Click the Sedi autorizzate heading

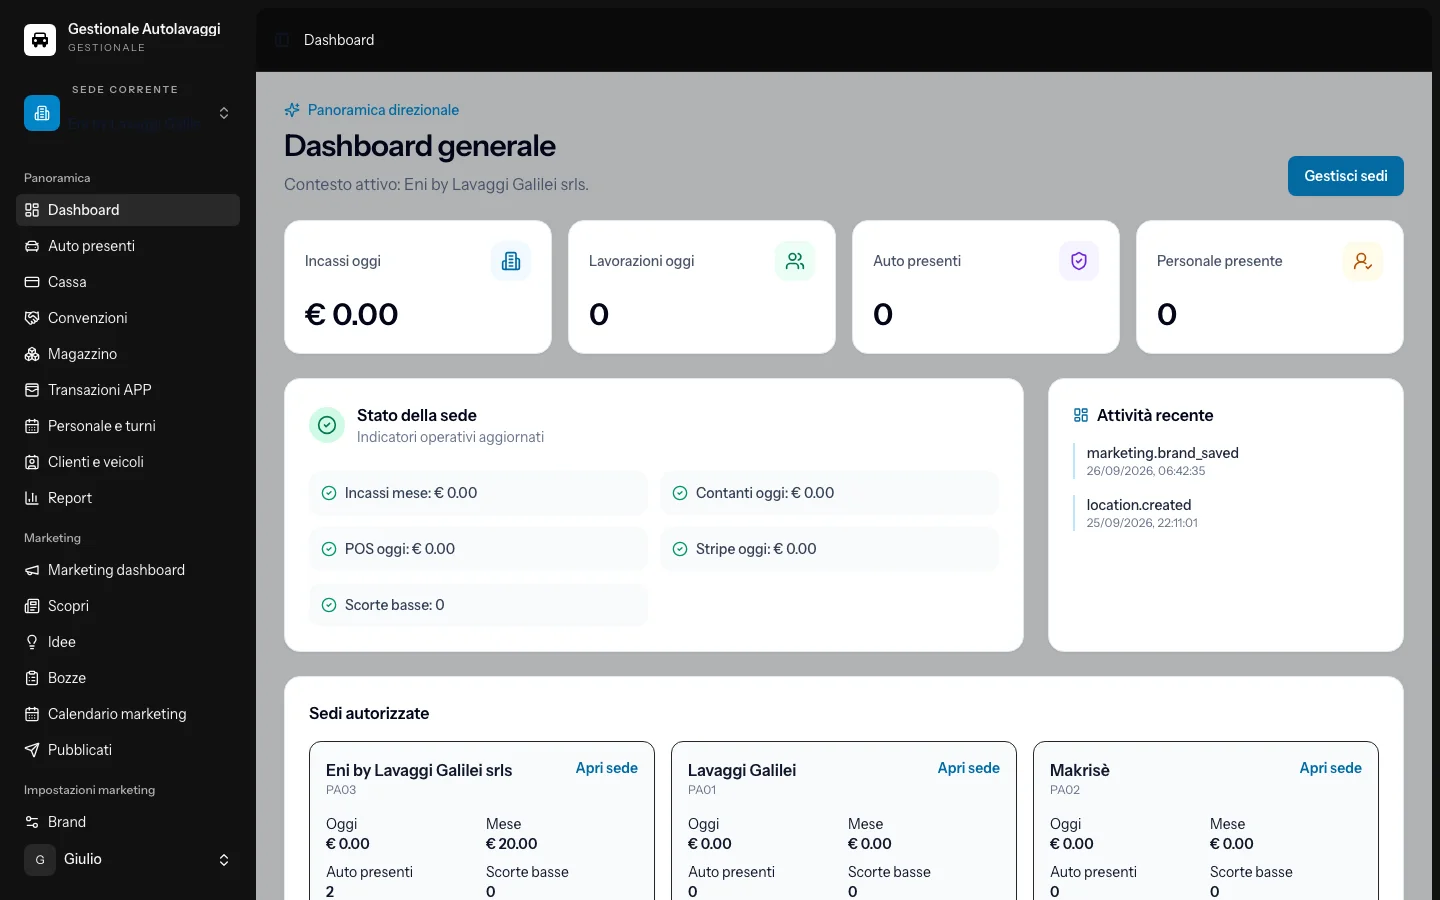pos(369,713)
